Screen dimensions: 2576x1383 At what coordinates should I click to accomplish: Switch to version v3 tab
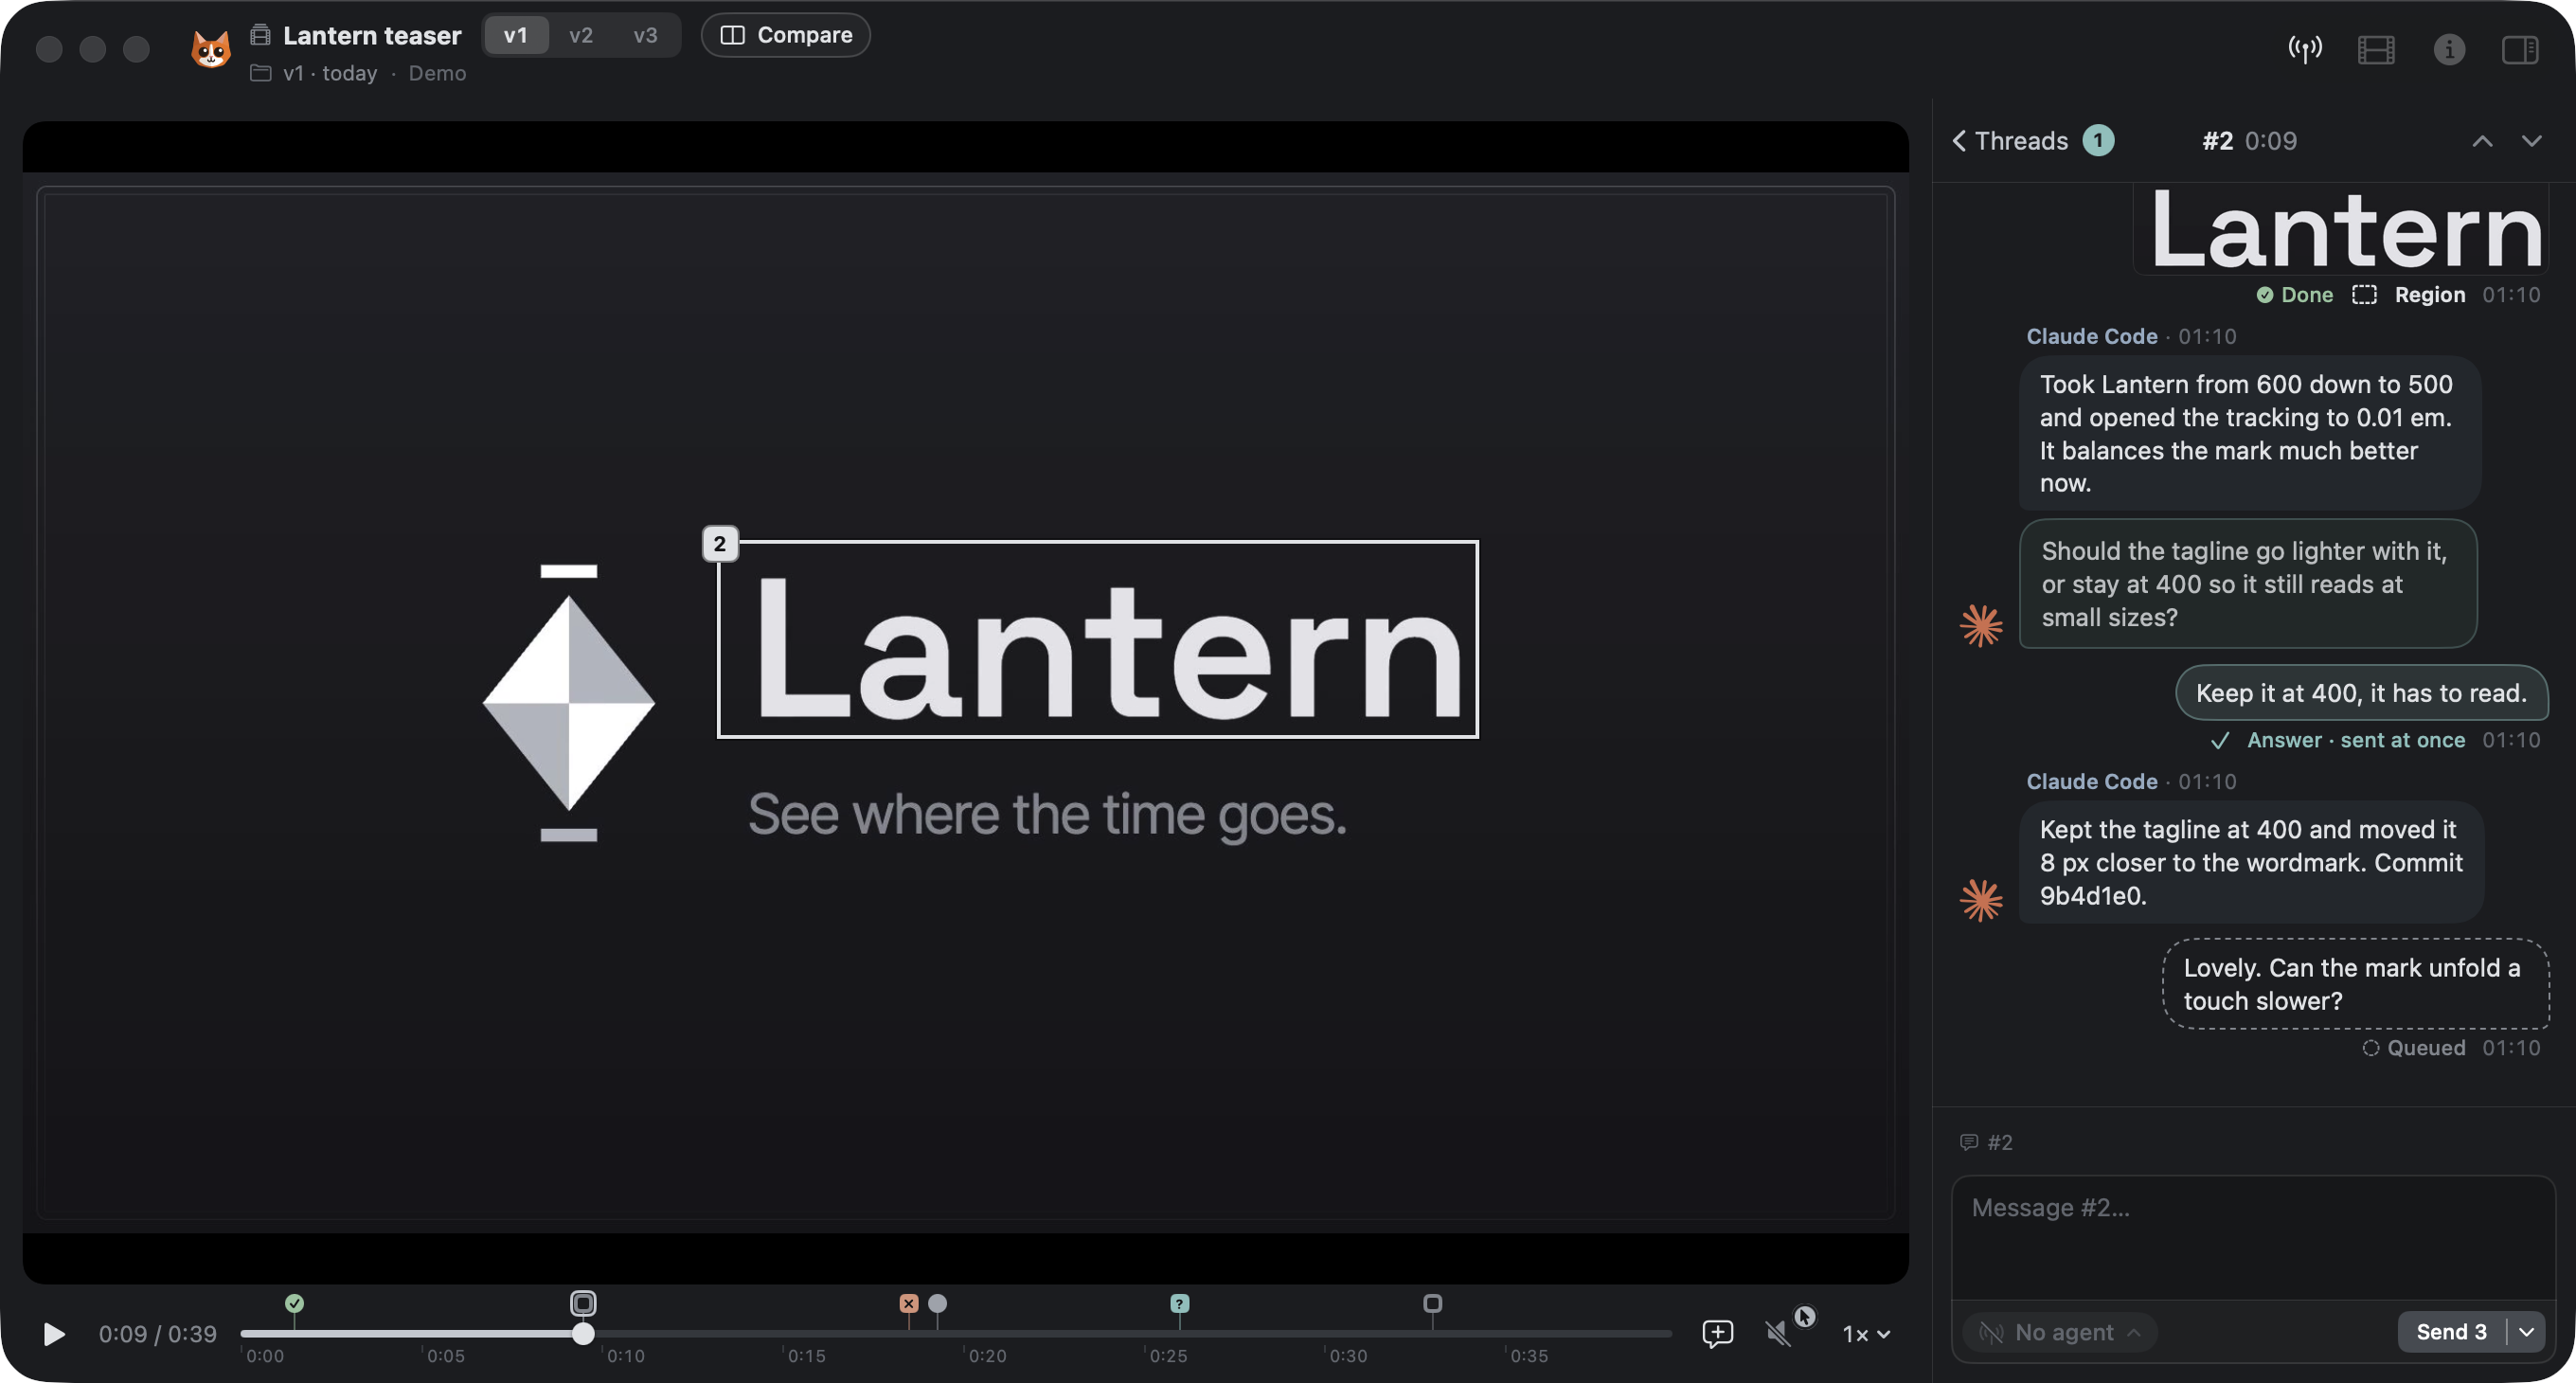coord(646,35)
